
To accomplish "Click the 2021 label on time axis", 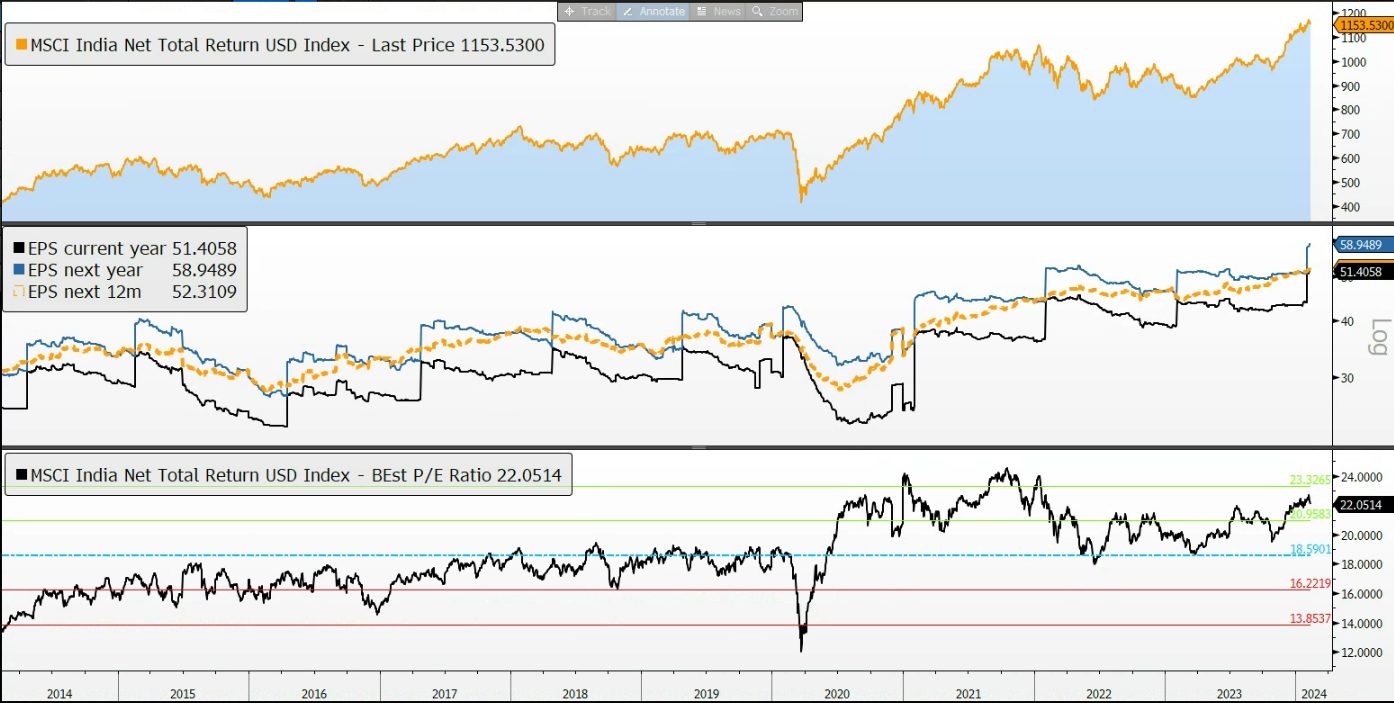I will [x=968, y=693].
